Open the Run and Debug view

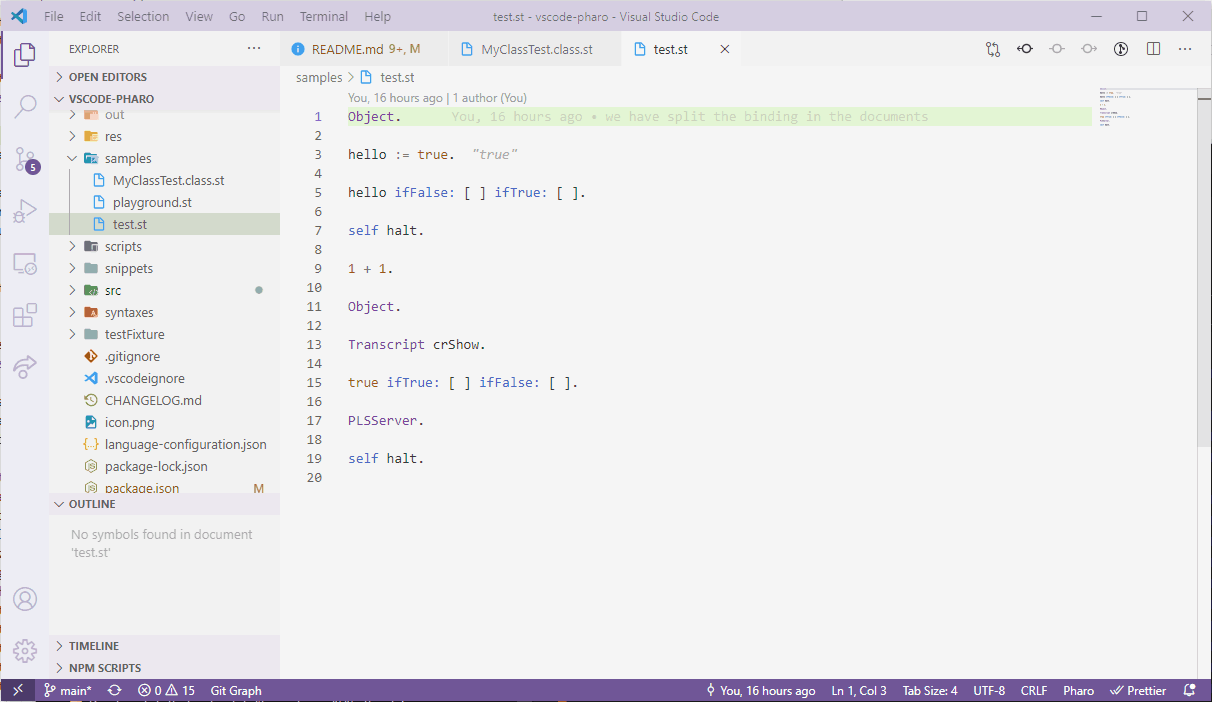point(25,211)
